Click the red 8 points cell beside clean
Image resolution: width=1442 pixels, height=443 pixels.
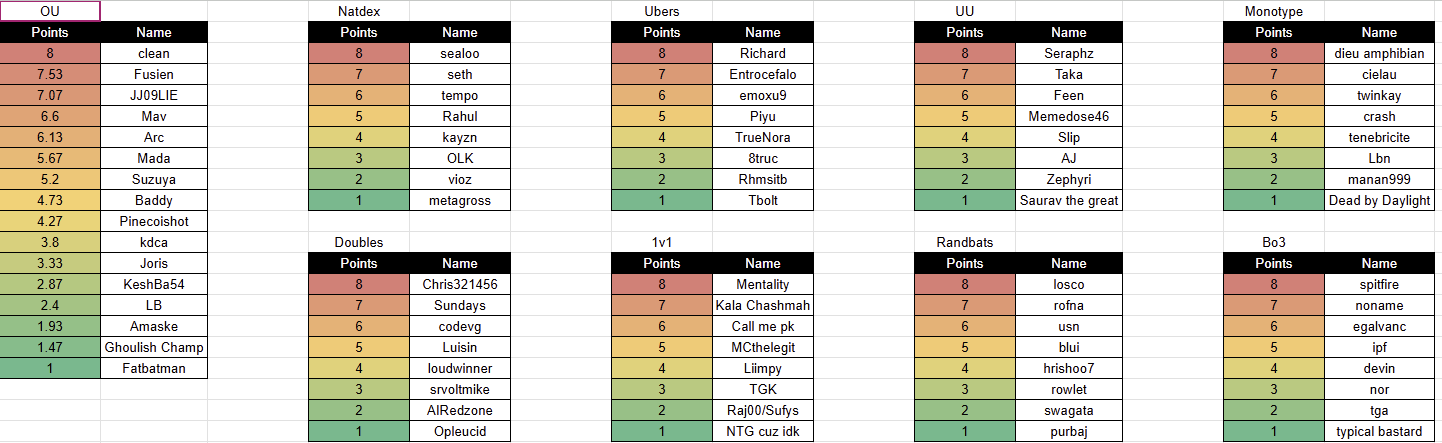click(x=50, y=53)
